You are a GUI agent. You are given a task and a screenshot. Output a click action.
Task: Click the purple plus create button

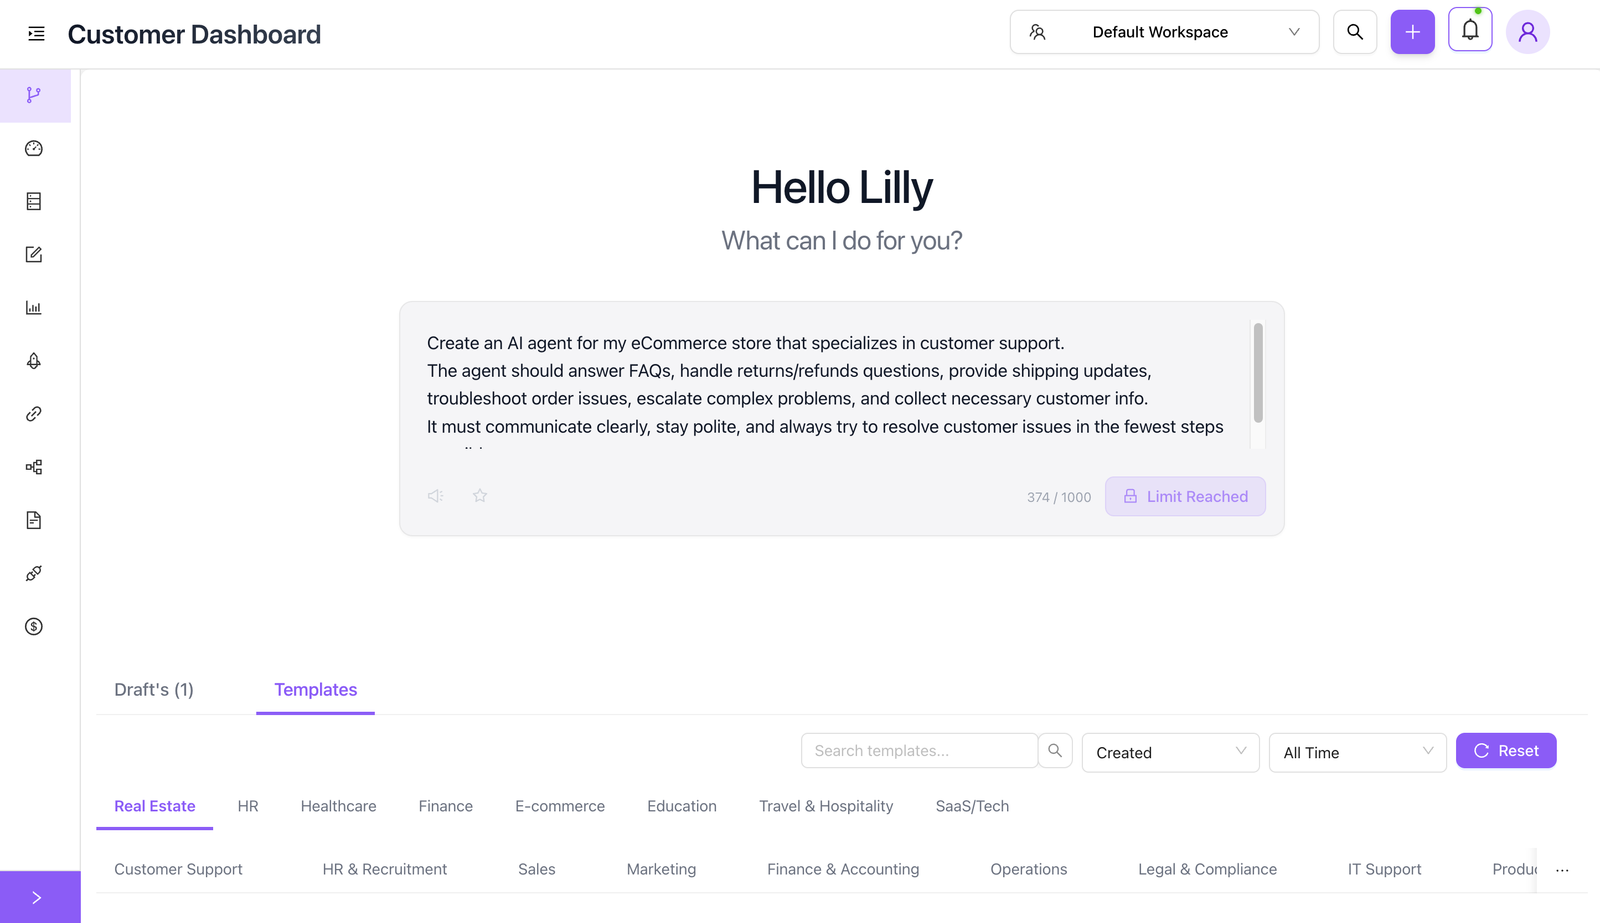[x=1412, y=32]
